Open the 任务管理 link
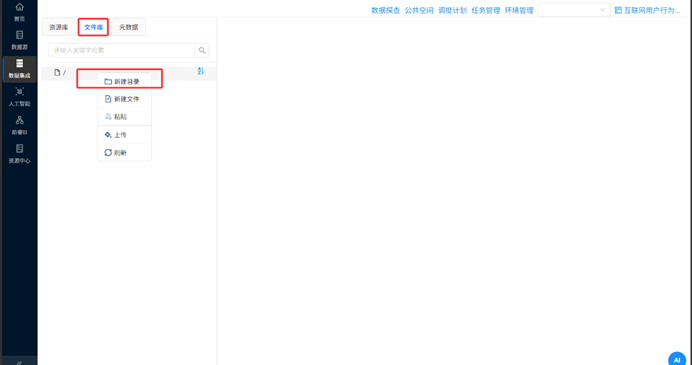This screenshot has height=365, width=692. point(486,10)
